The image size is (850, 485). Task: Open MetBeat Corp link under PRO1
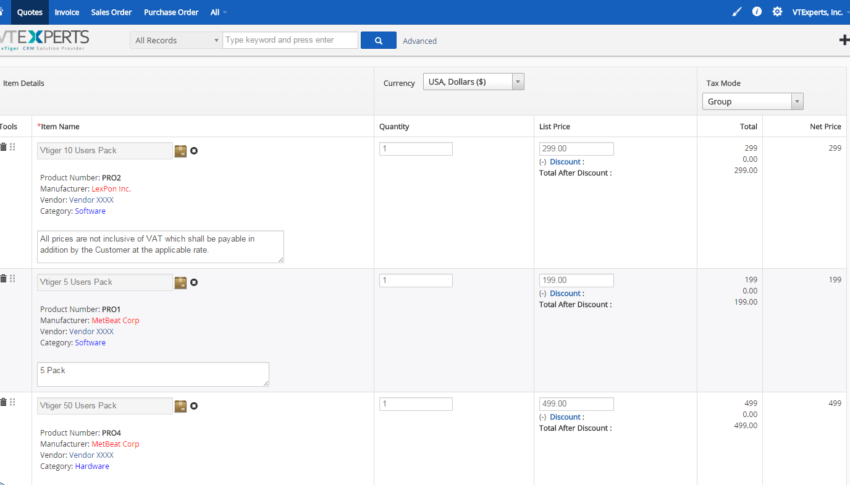[x=115, y=320]
